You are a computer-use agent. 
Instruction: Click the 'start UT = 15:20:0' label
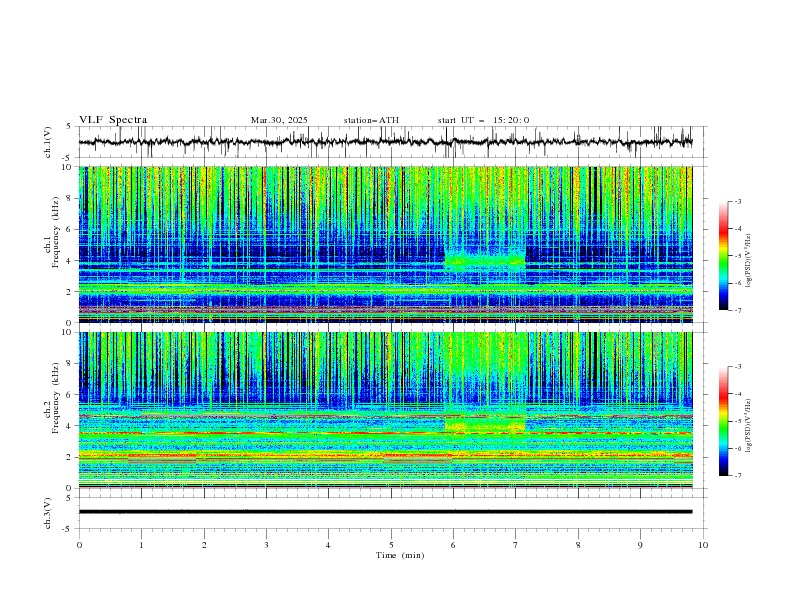[483, 120]
